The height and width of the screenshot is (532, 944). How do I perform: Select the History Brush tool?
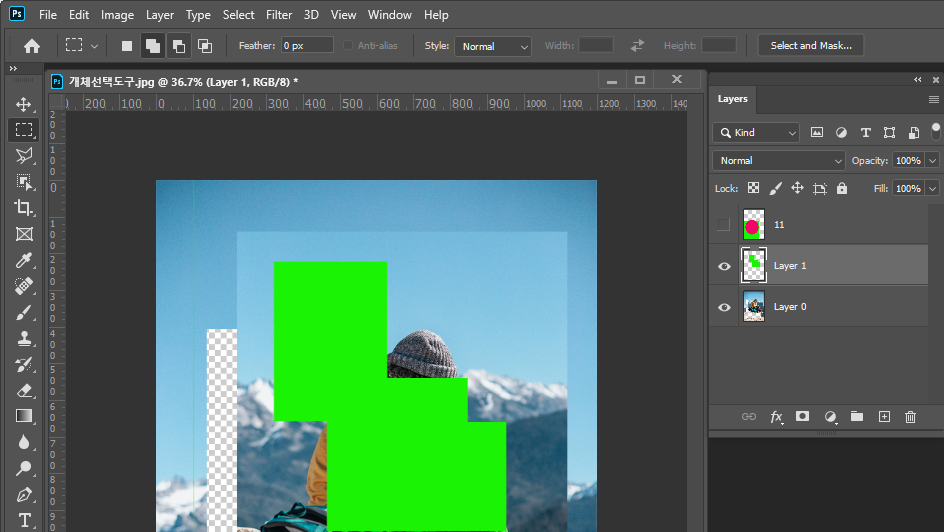tap(23, 364)
